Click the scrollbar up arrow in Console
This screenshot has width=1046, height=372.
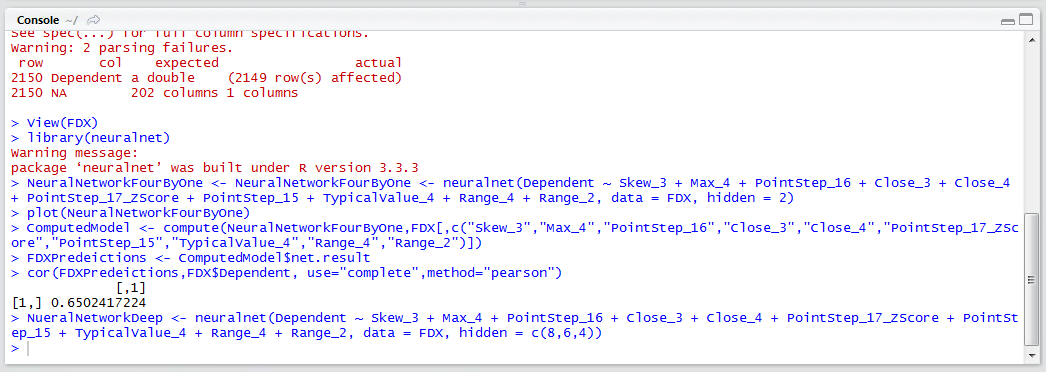pyautogui.click(x=1031, y=39)
